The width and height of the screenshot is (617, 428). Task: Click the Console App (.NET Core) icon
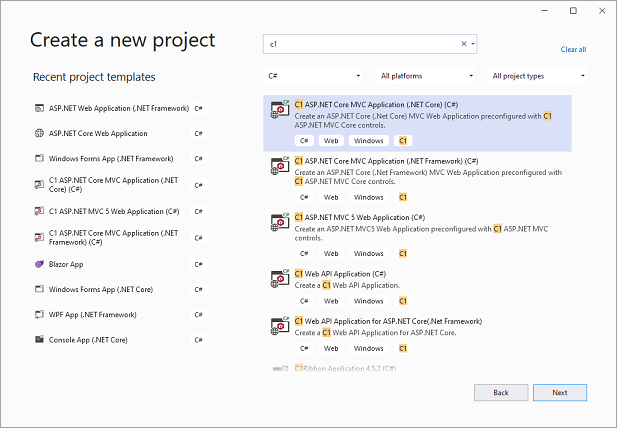[x=40, y=340]
